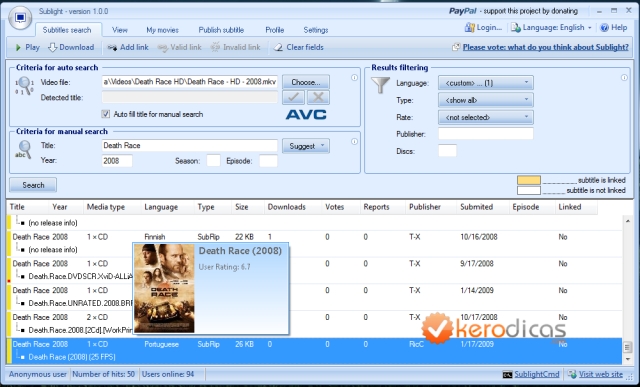Open the Language: English dropdown
640x387 pixels.
tap(551, 28)
